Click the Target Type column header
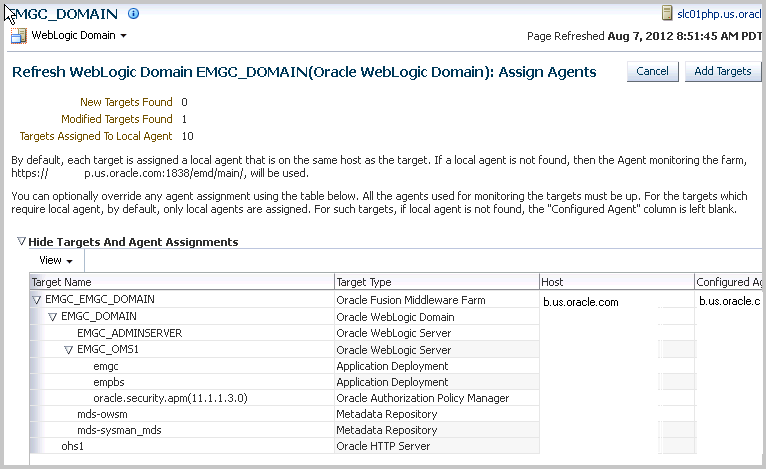Screen dimensions: 766x469 tap(437, 282)
